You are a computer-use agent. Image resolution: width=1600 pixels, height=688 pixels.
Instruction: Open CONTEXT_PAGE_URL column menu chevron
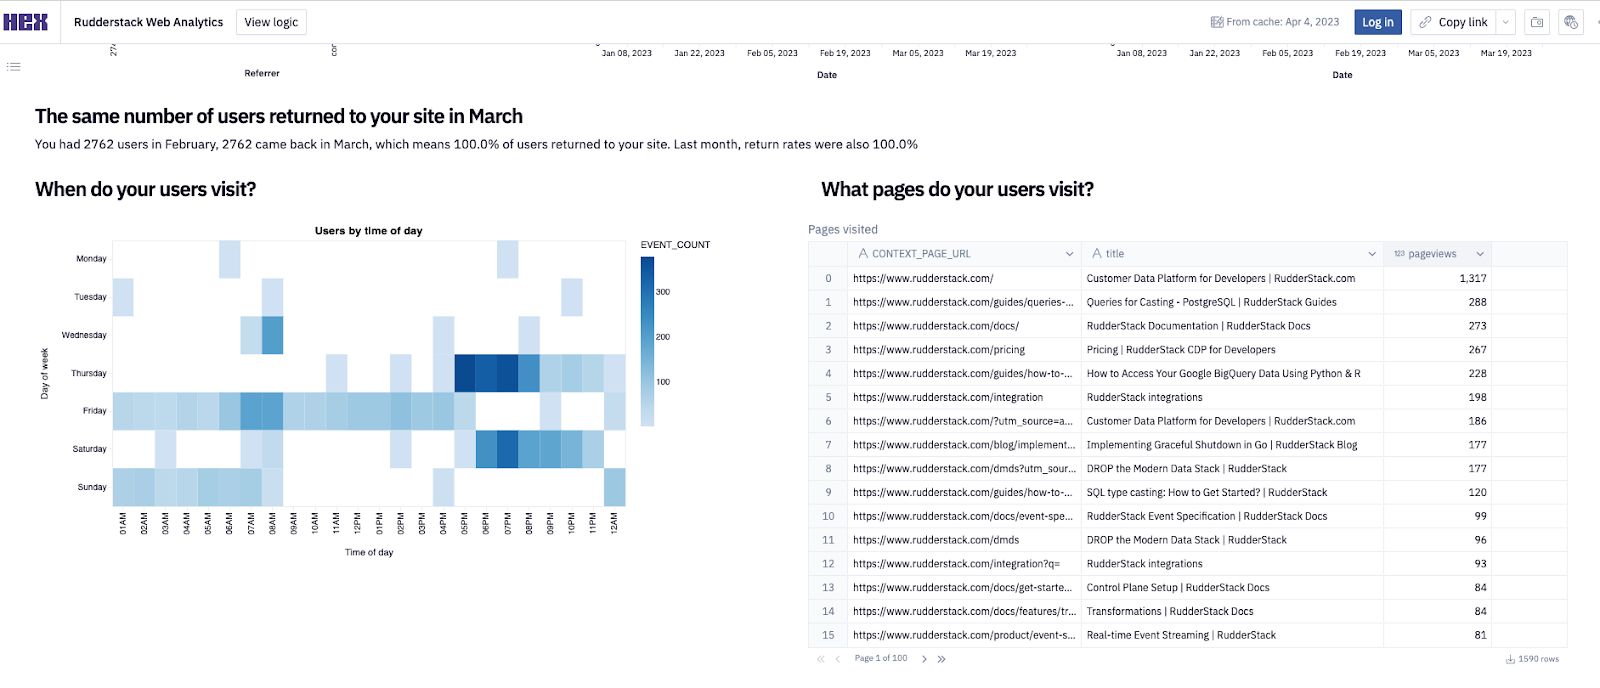(1069, 254)
